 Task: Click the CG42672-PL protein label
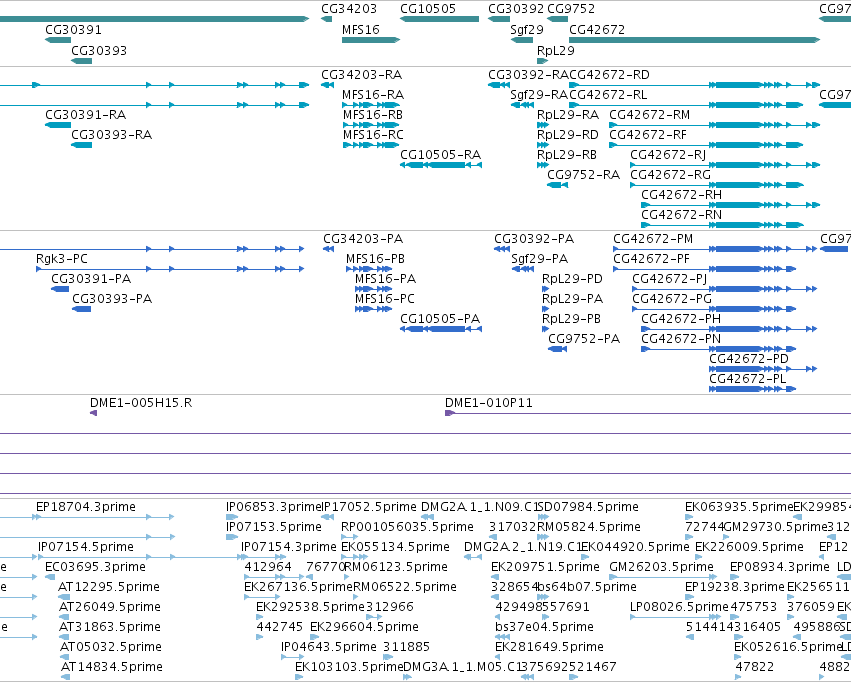coord(747,379)
